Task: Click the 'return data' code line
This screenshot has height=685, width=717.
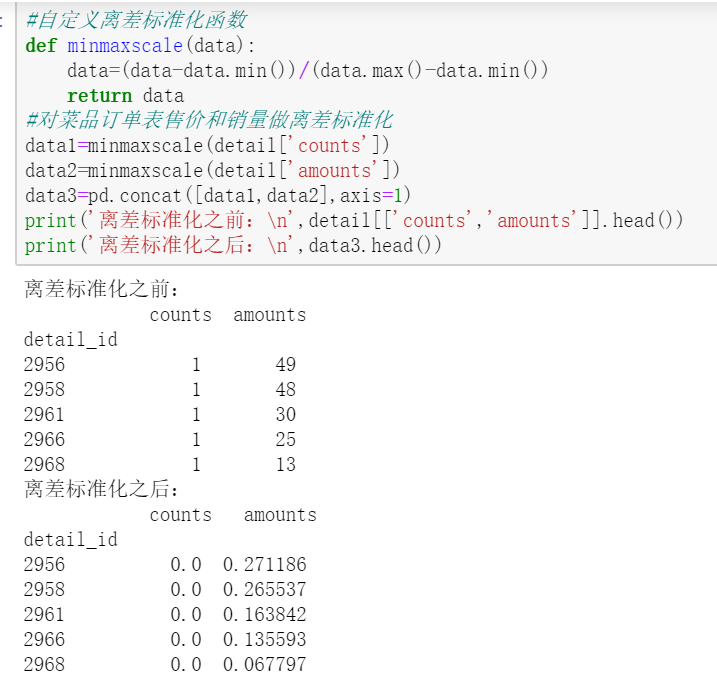Action: [125, 96]
